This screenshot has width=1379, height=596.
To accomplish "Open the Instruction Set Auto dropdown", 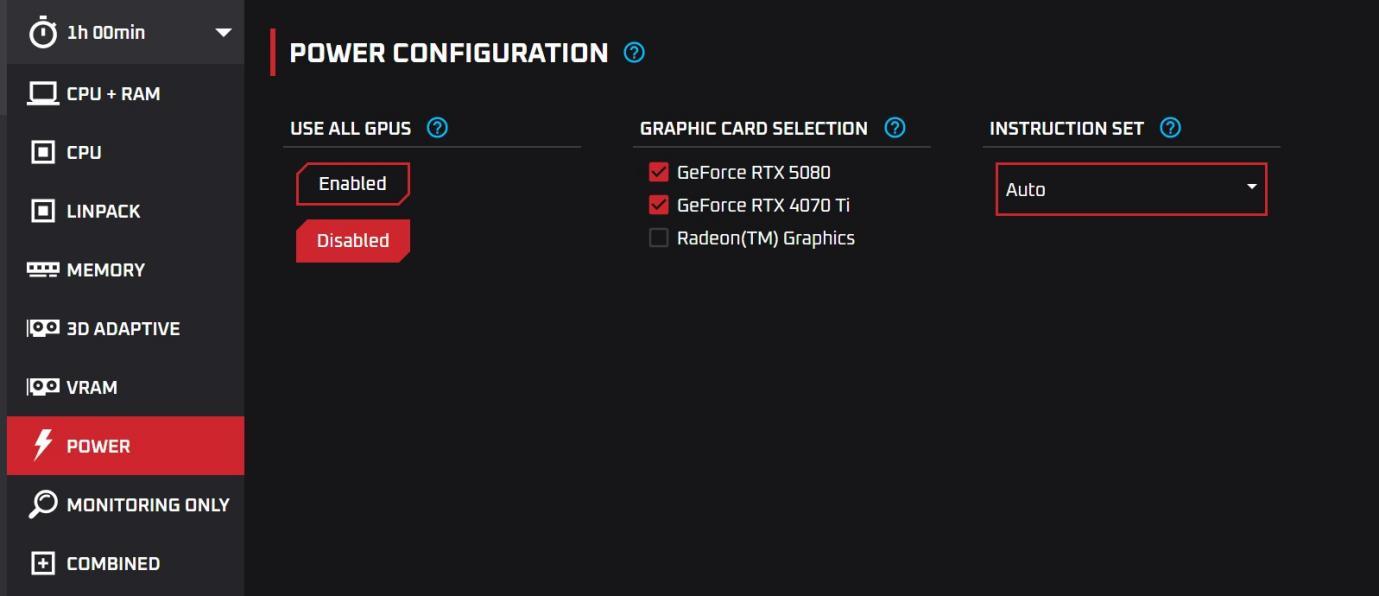I will pyautogui.click(x=1130, y=189).
